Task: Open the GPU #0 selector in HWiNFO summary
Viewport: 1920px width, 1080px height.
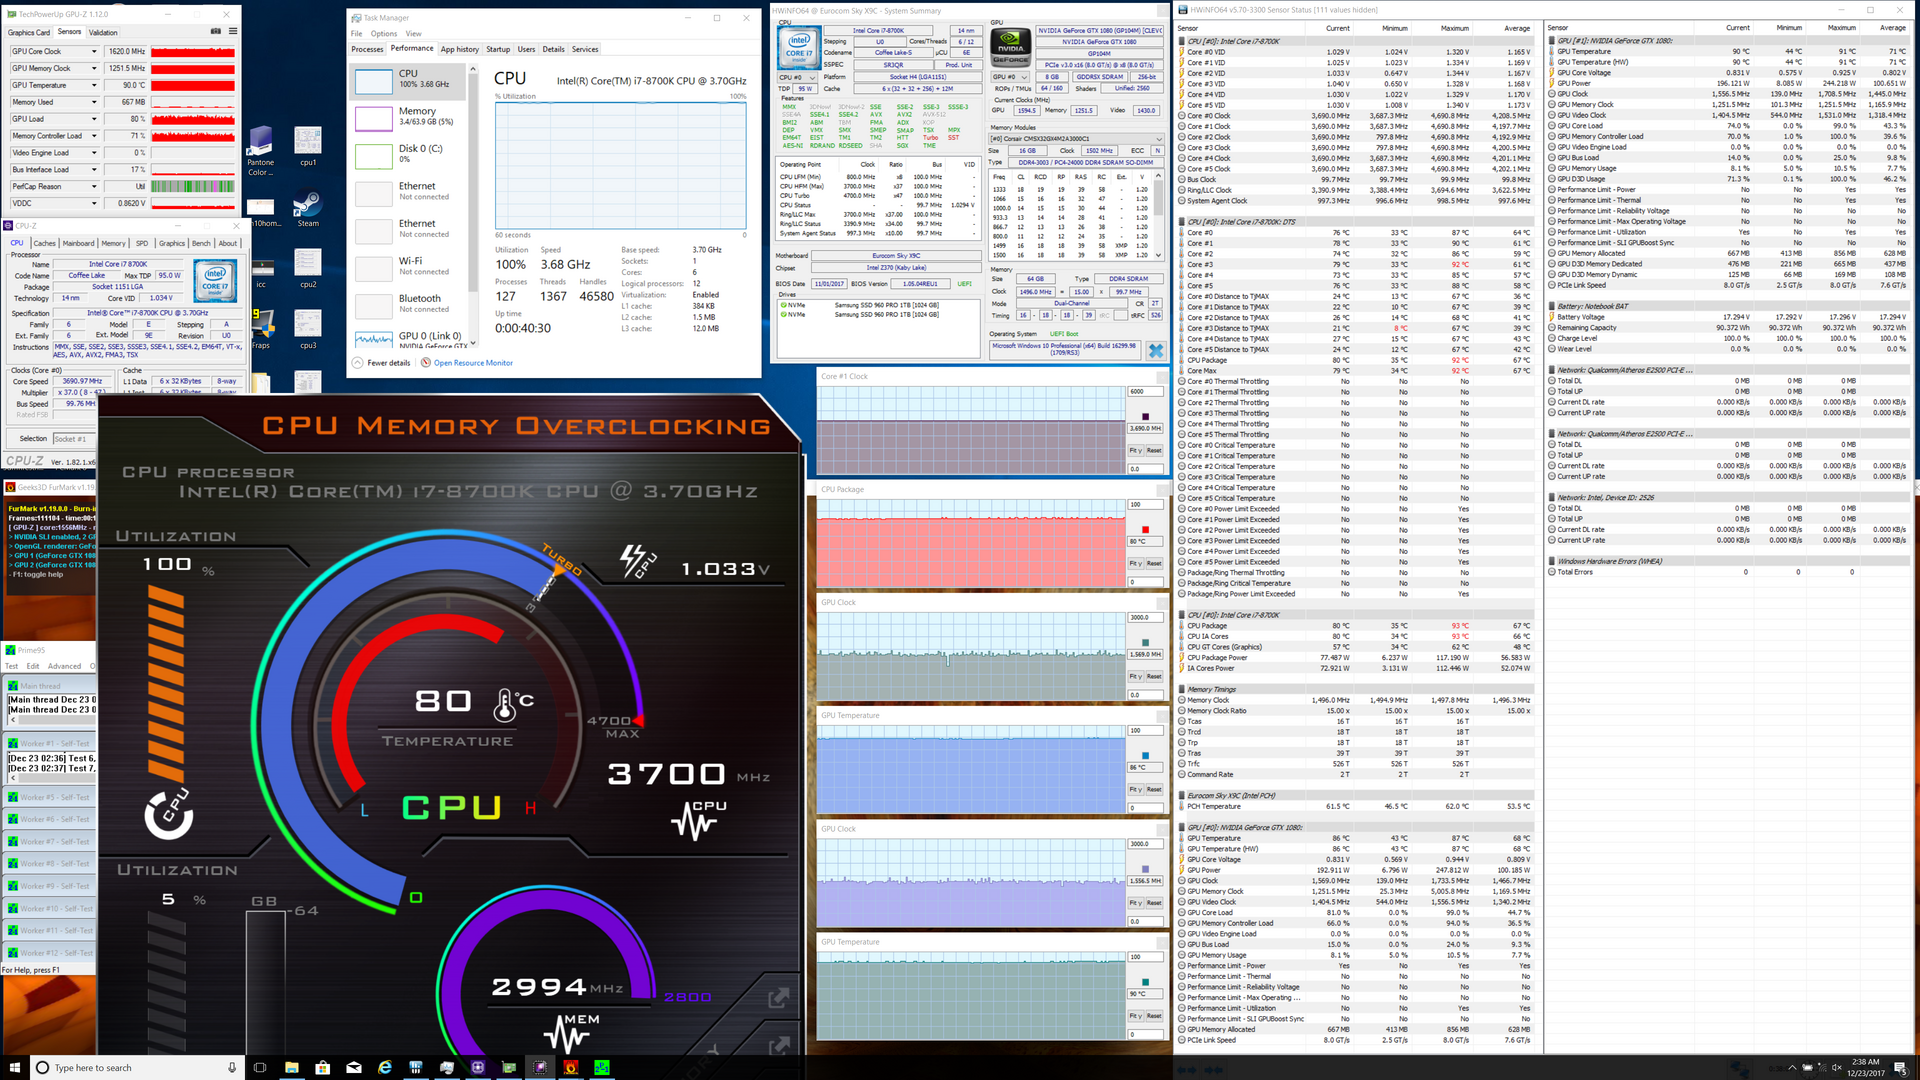Action: pos(1010,77)
